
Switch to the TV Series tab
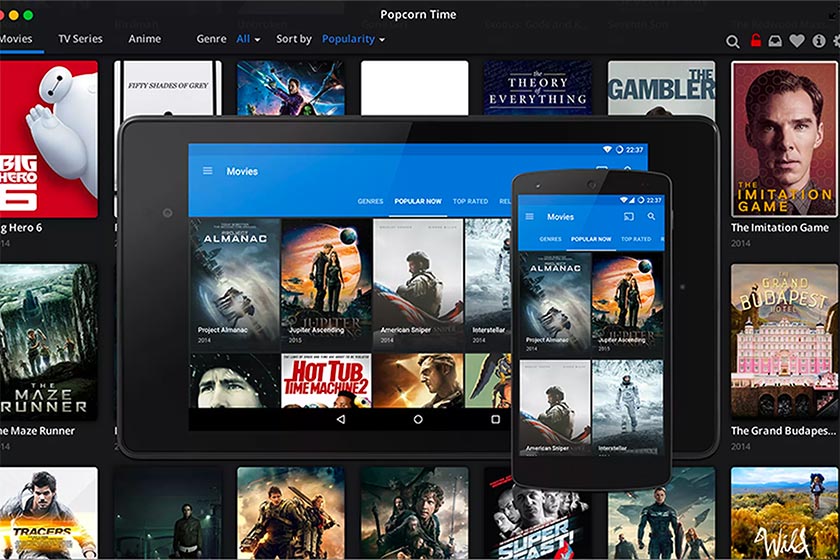80,39
